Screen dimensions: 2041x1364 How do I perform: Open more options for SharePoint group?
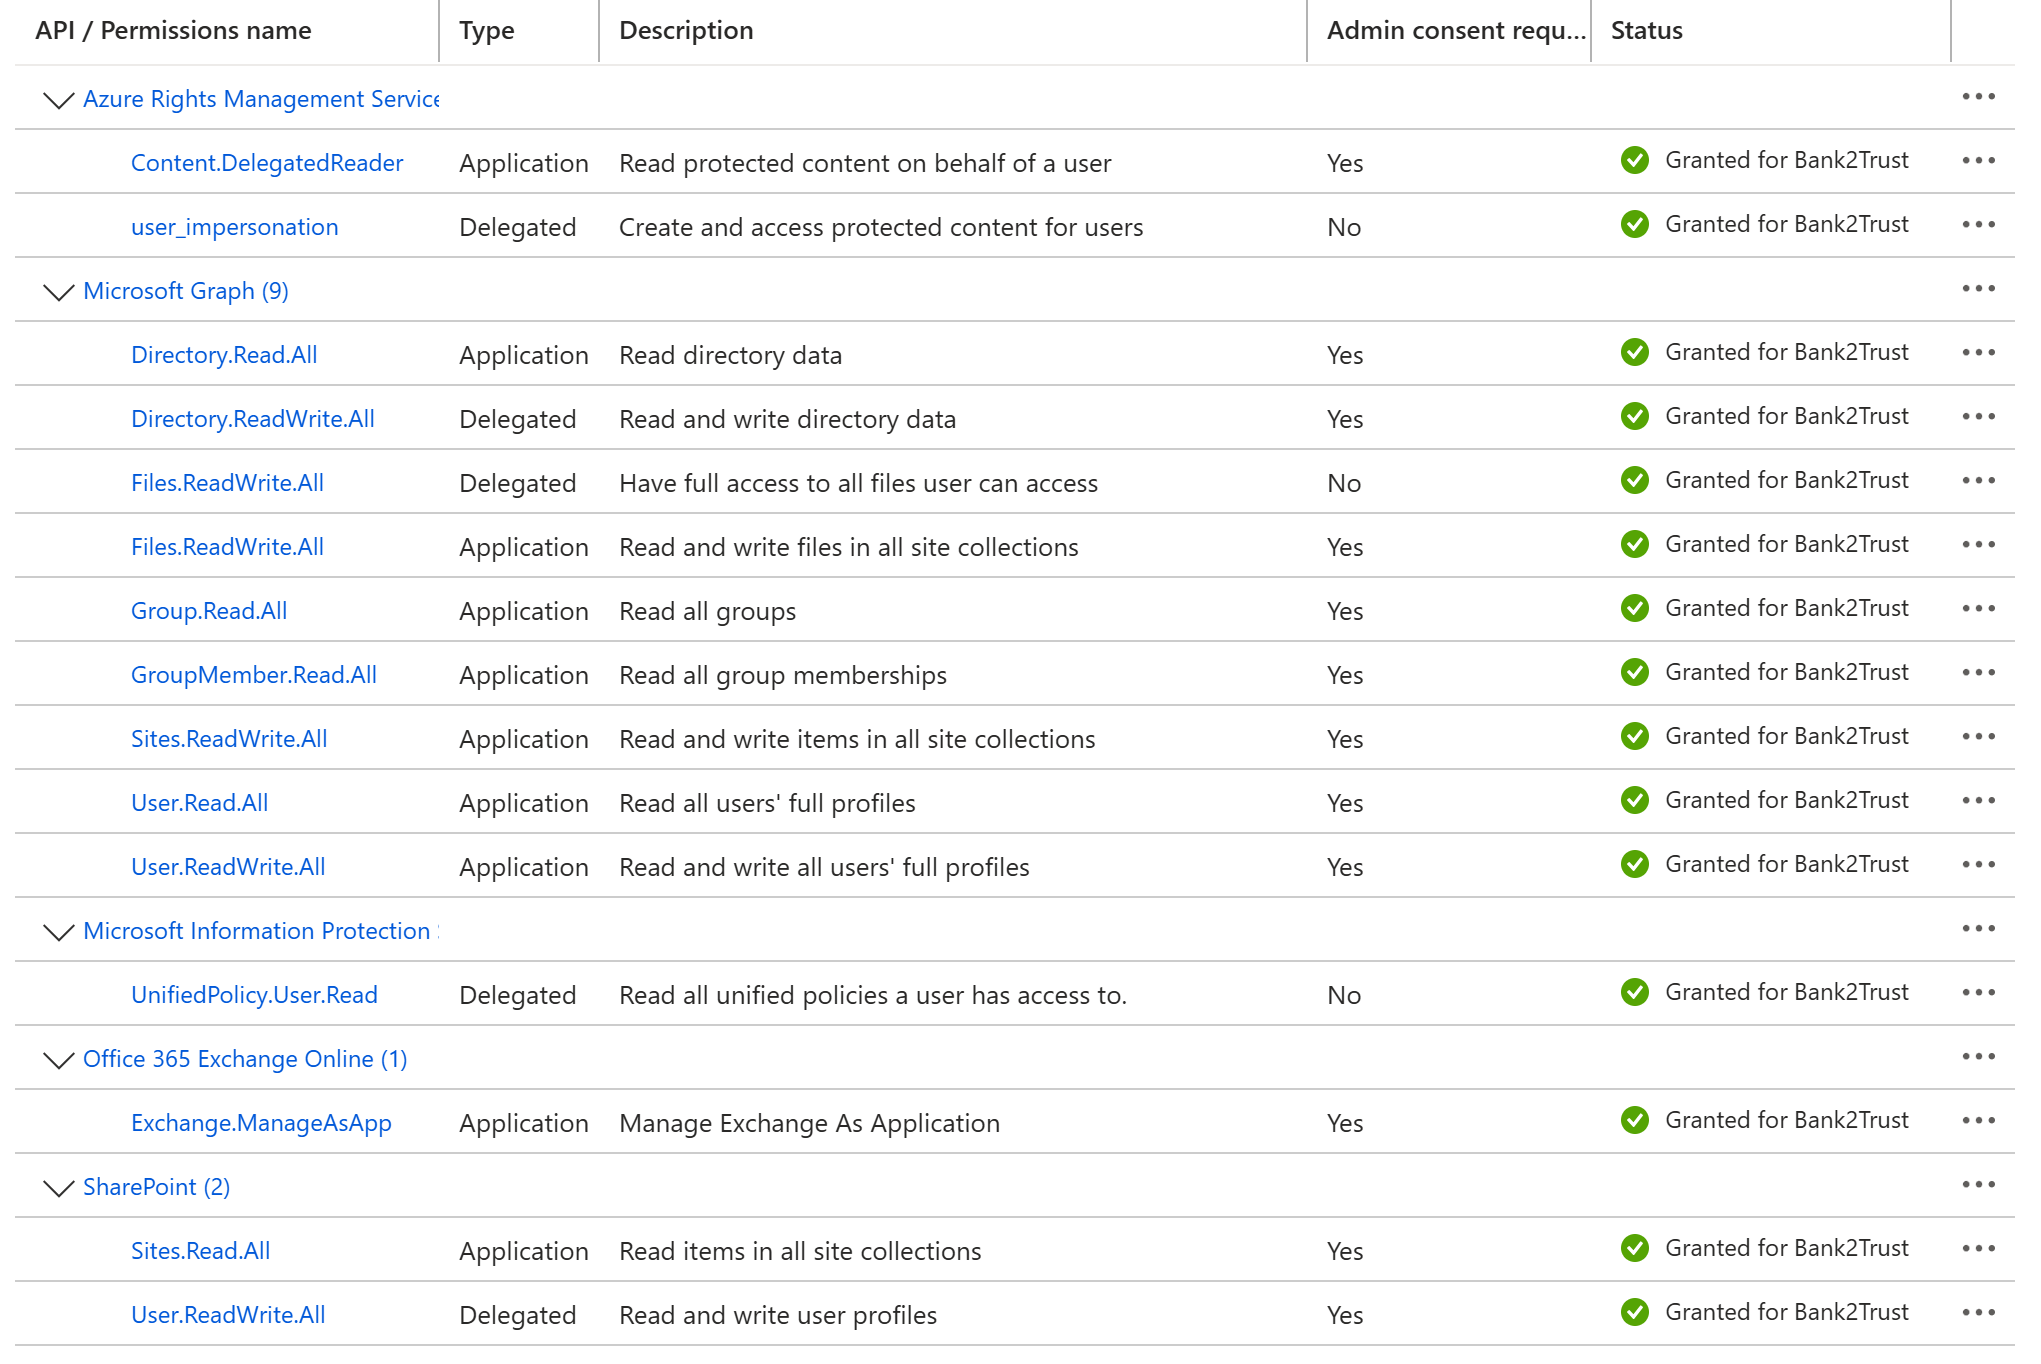pos(1978,1185)
